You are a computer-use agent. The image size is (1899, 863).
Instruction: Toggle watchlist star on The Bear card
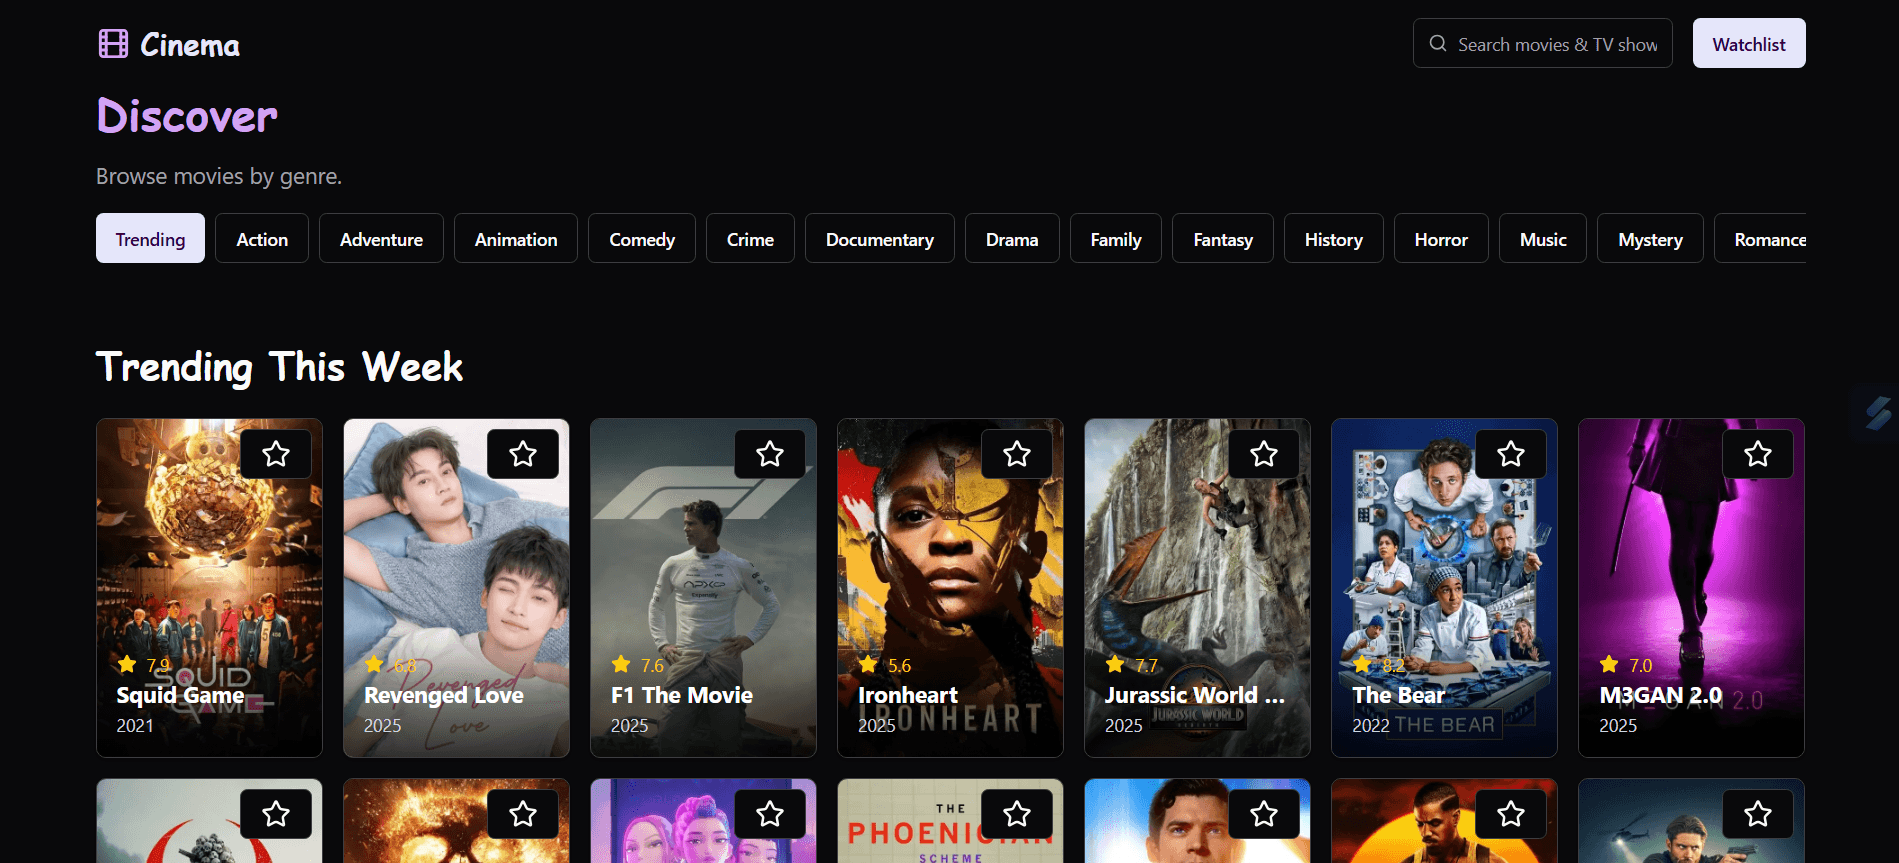click(1511, 454)
